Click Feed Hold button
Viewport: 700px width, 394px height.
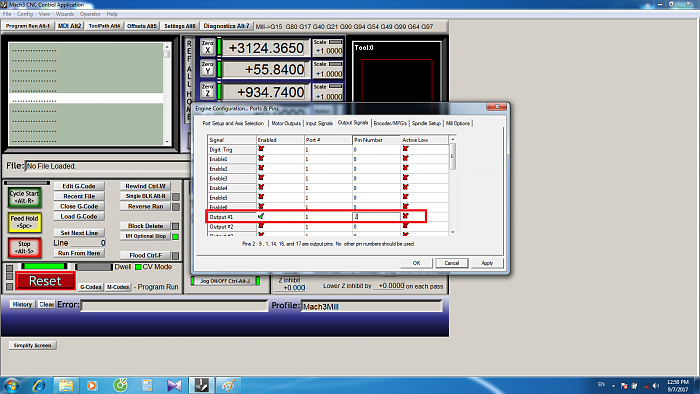point(25,222)
